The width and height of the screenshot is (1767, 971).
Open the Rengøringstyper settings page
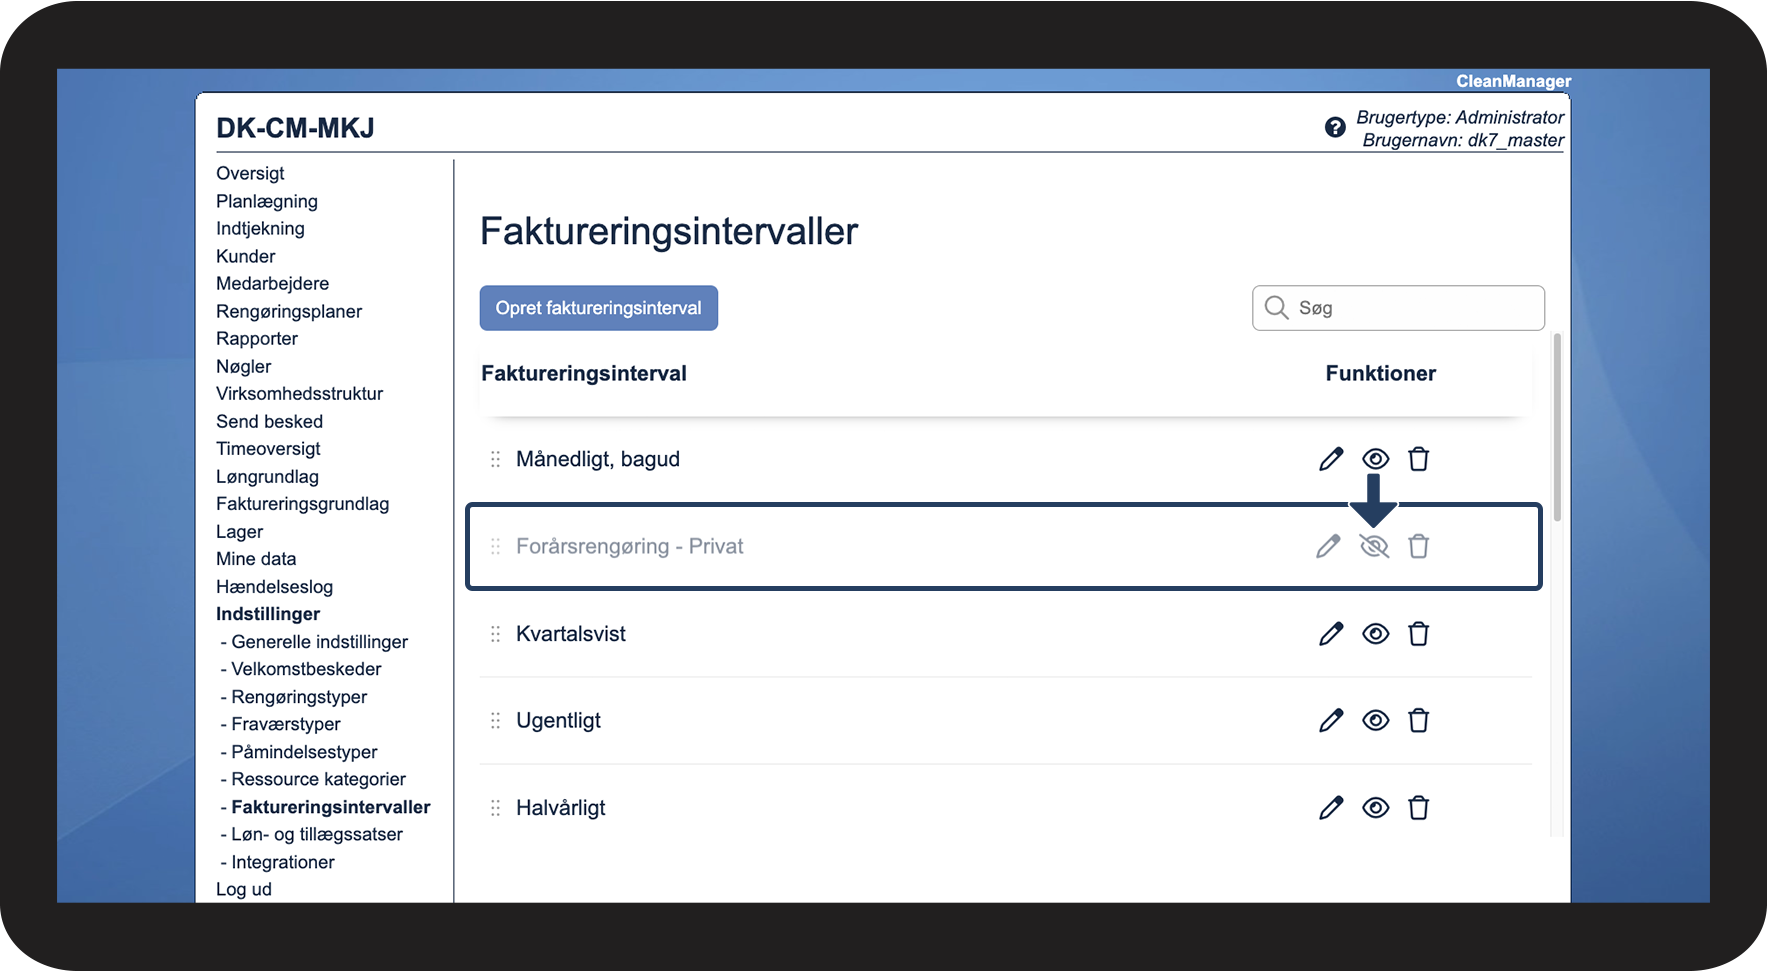tap(299, 697)
